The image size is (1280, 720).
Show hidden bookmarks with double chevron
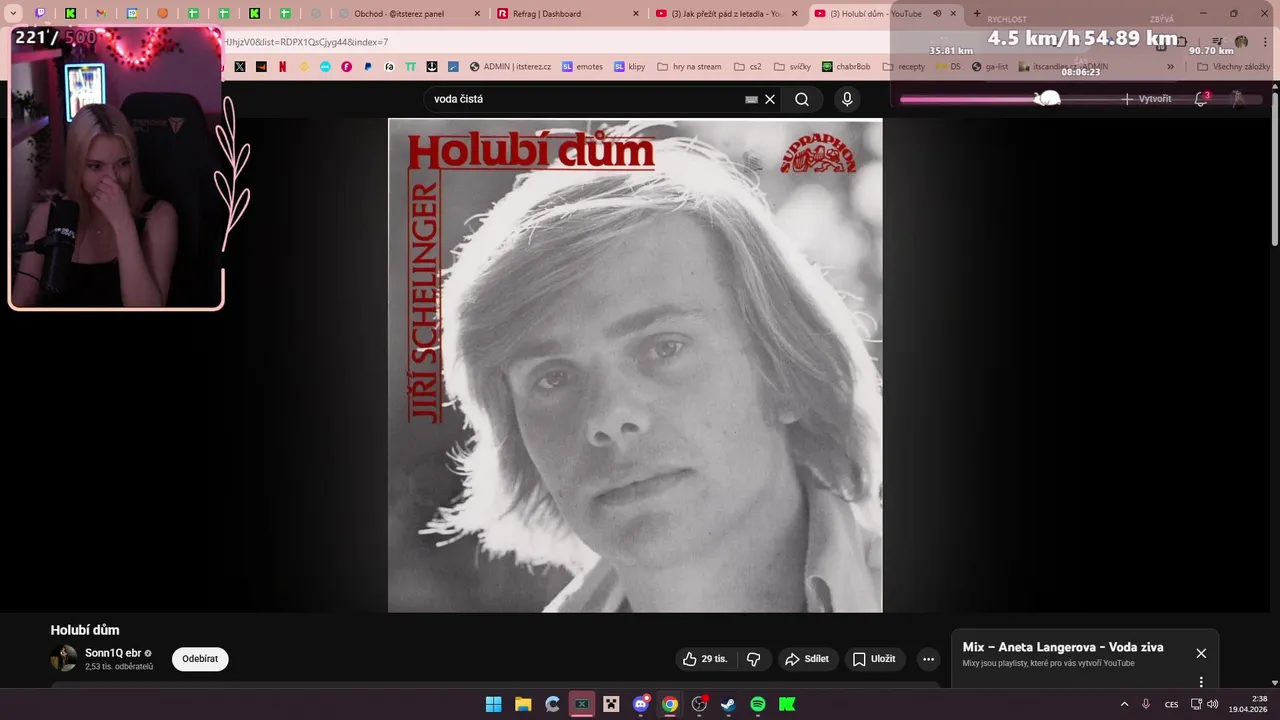(1170, 67)
